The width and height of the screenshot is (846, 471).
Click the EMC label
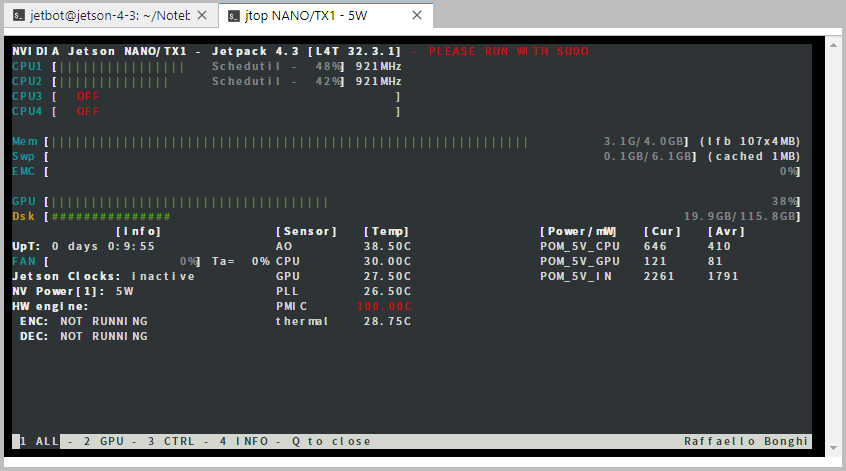23,172
